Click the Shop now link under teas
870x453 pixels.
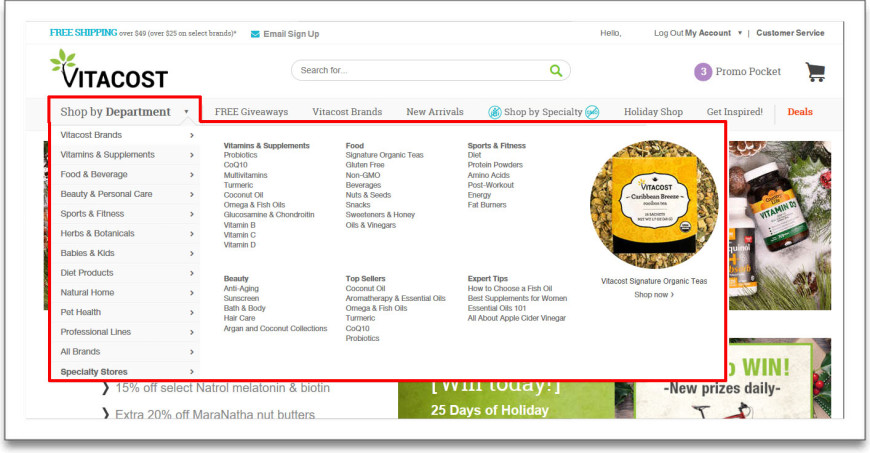tap(654, 295)
